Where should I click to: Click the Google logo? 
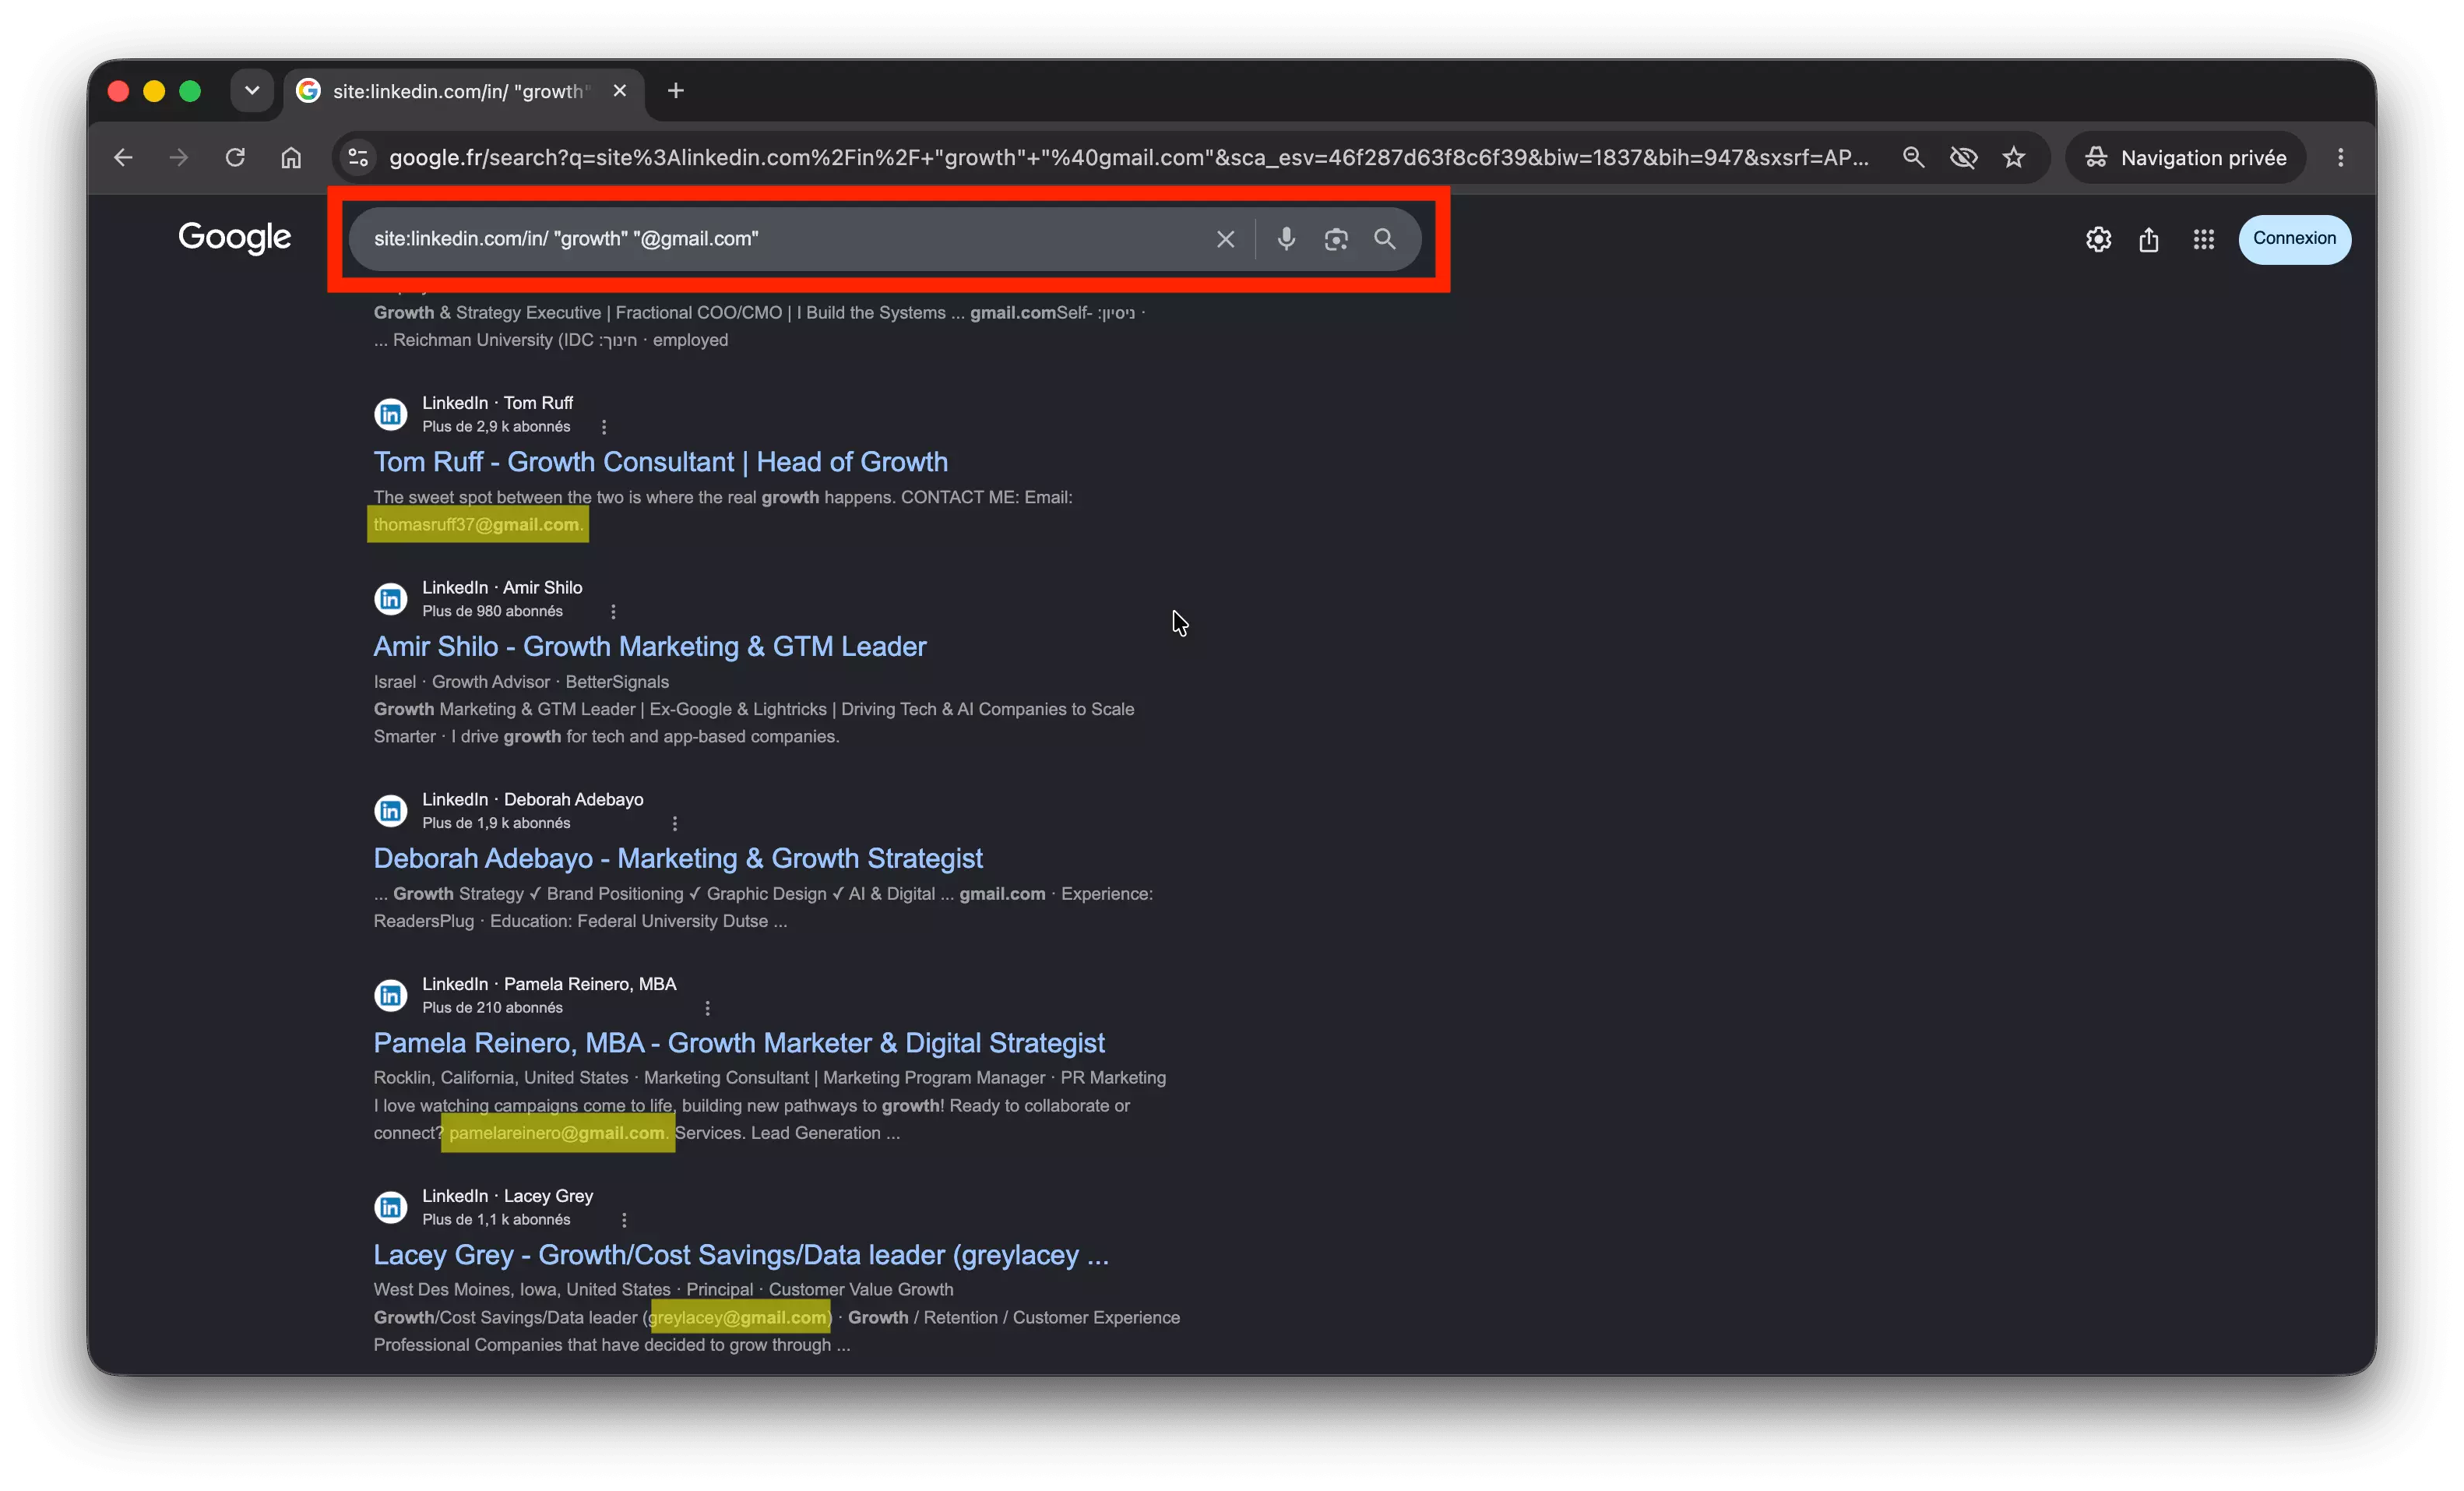pyautogui.click(x=235, y=237)
